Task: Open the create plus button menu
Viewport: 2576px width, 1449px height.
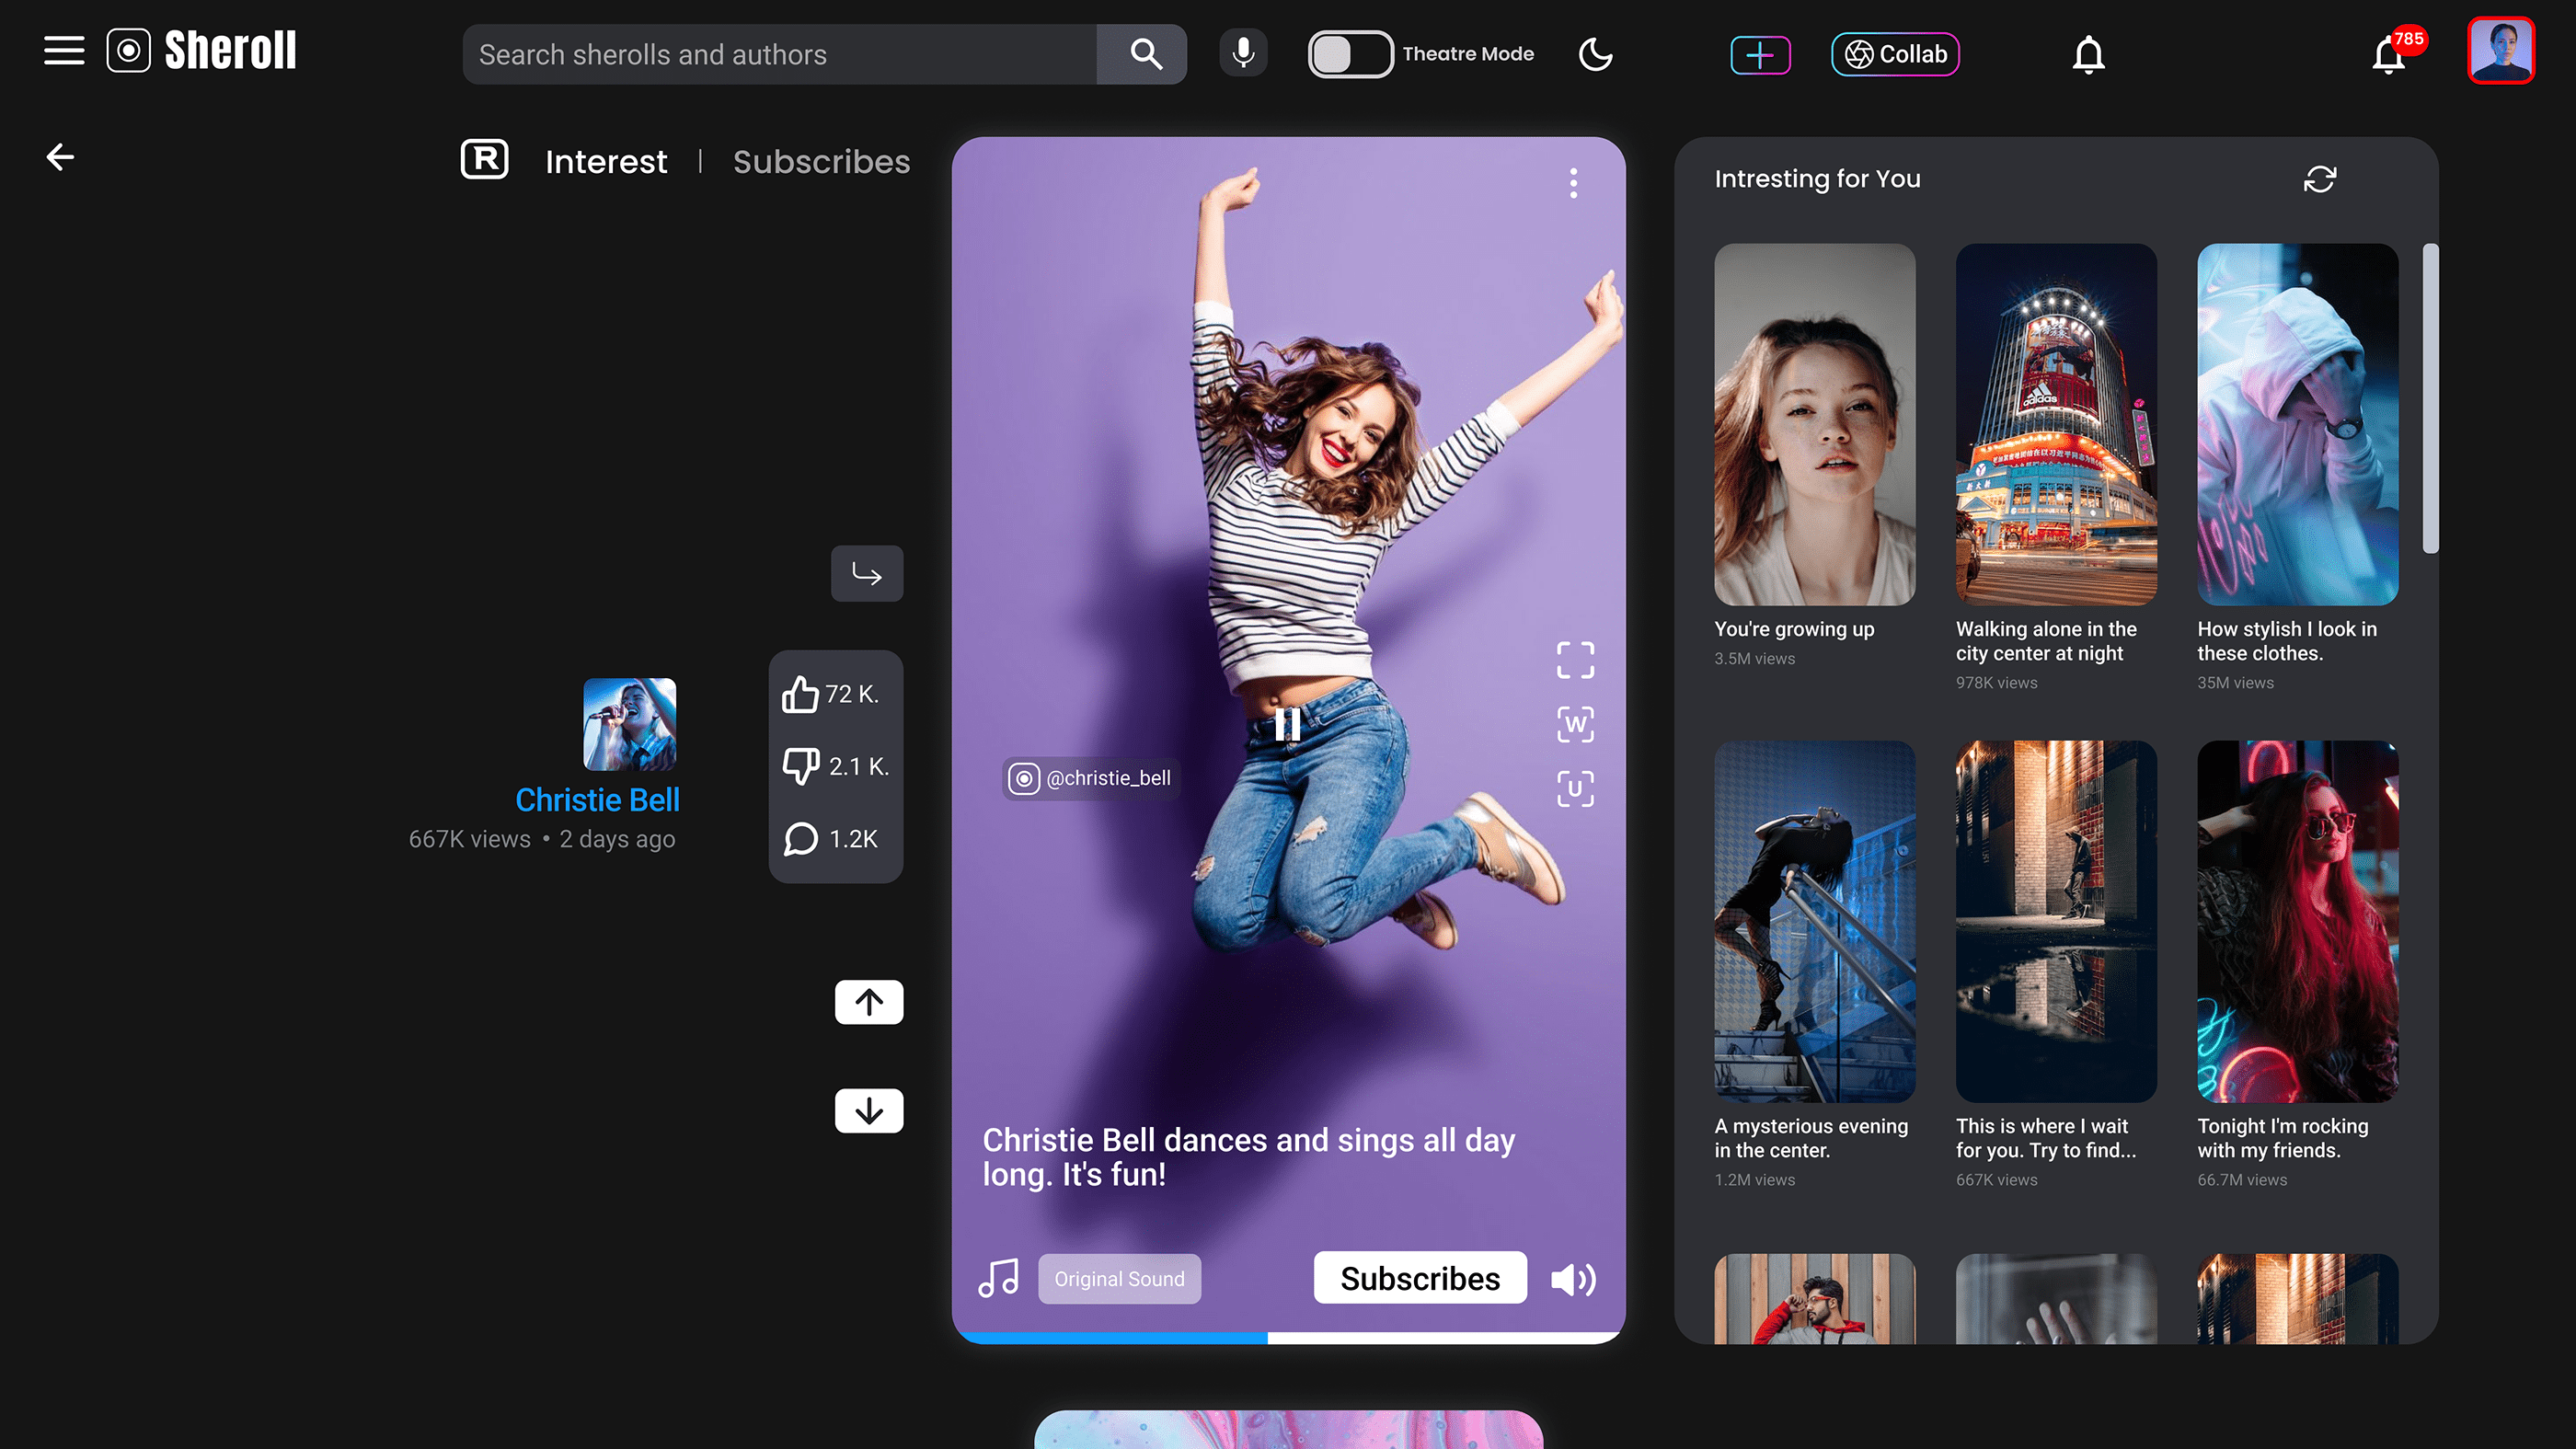Action: 1760,54
